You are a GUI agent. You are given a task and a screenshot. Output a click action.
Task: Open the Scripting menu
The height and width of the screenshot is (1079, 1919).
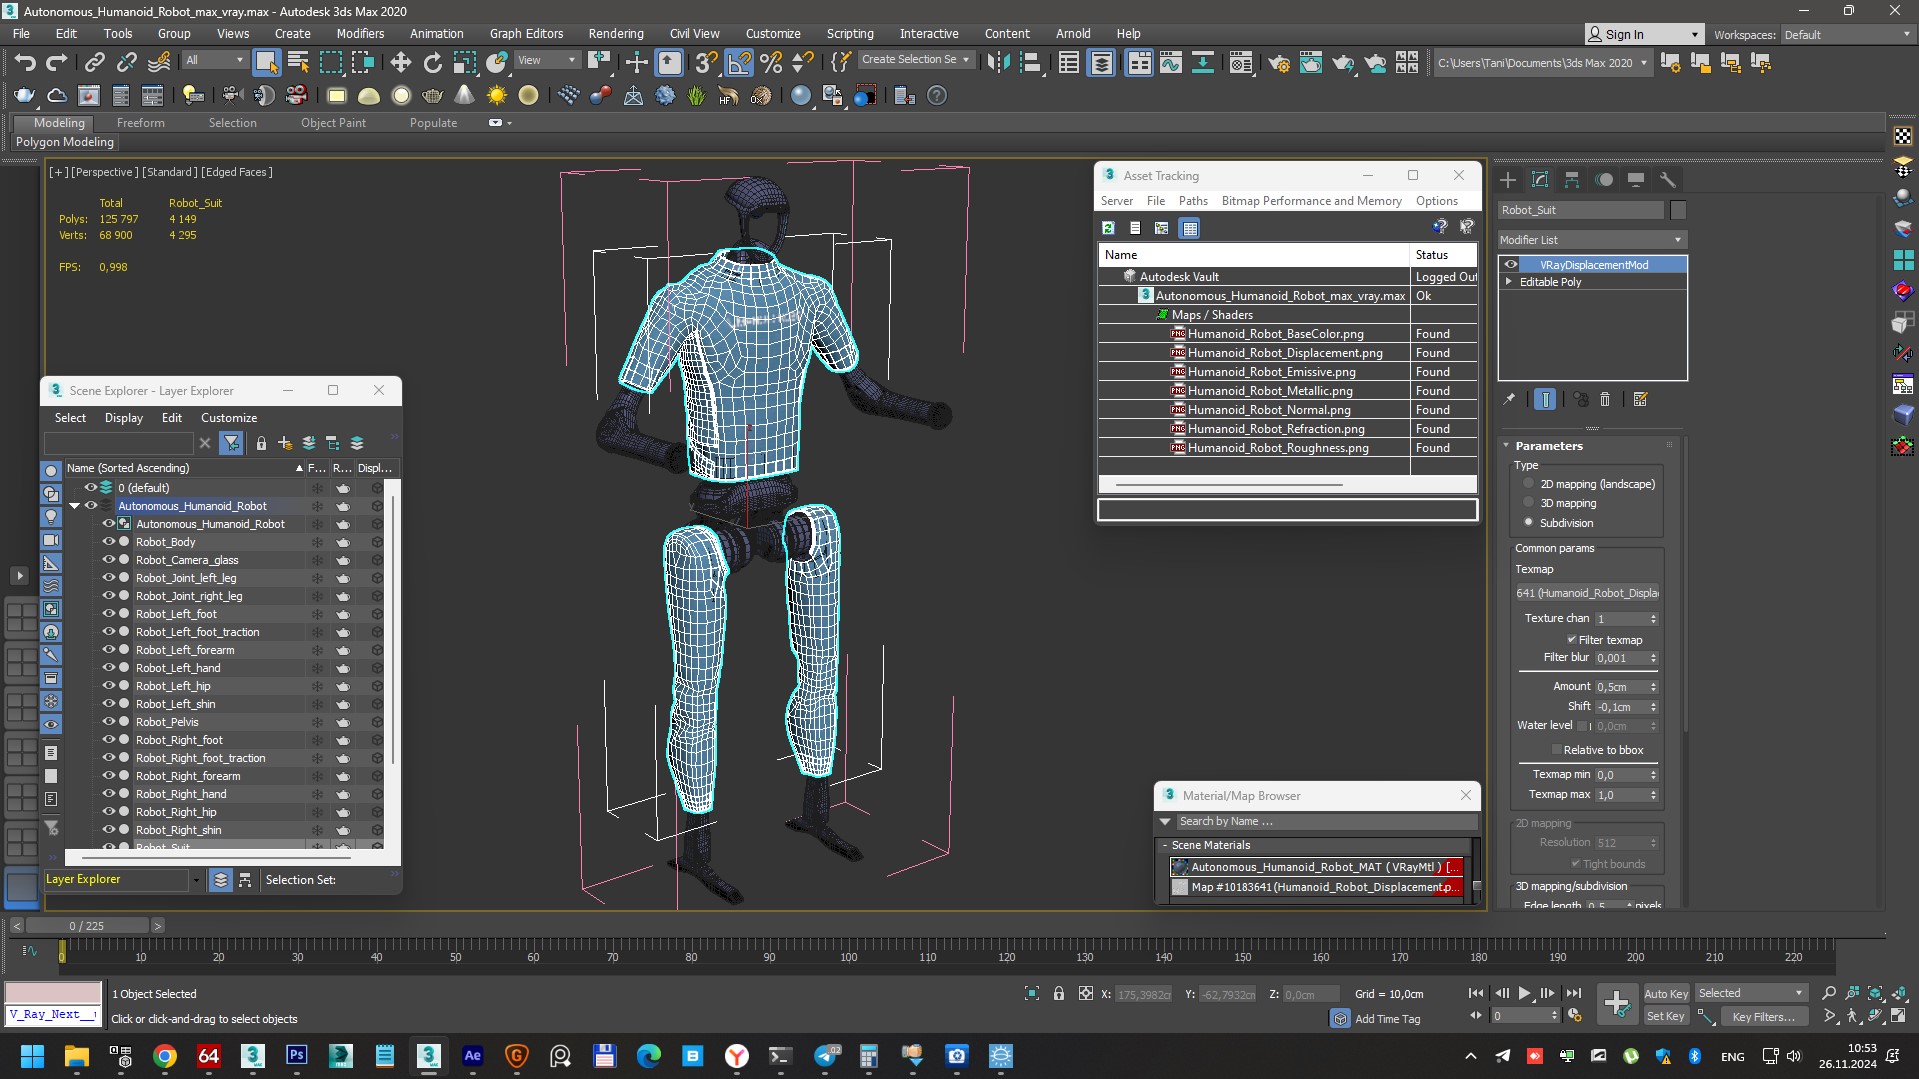point(849,33)
